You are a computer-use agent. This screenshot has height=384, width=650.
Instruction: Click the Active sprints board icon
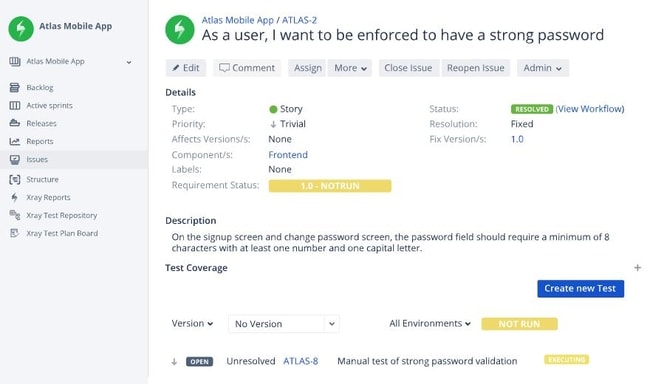point(15,105)
